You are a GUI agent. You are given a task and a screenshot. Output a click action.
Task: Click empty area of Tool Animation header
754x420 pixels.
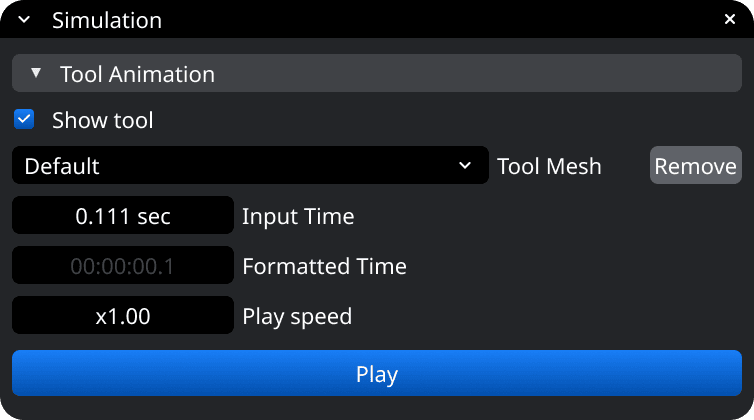(480, 74)
